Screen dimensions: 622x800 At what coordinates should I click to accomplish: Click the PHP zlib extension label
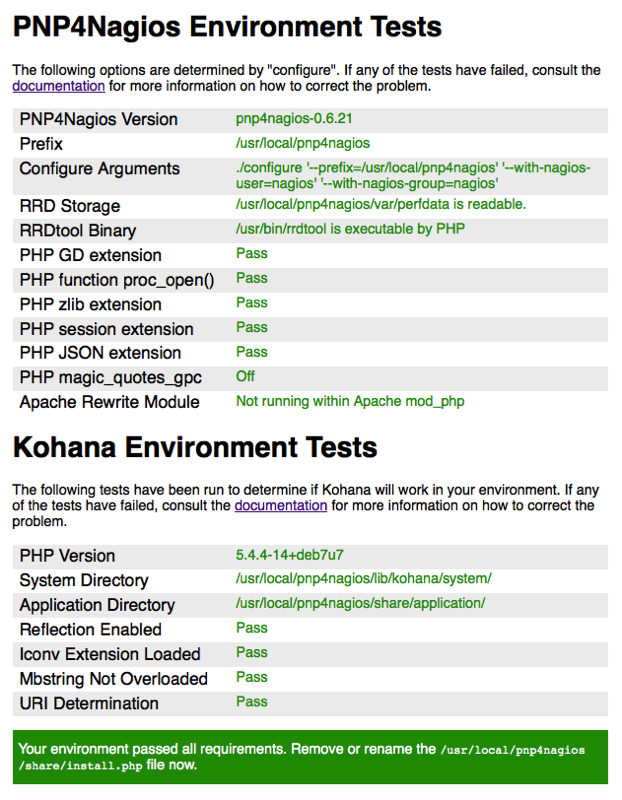[90, 304]
